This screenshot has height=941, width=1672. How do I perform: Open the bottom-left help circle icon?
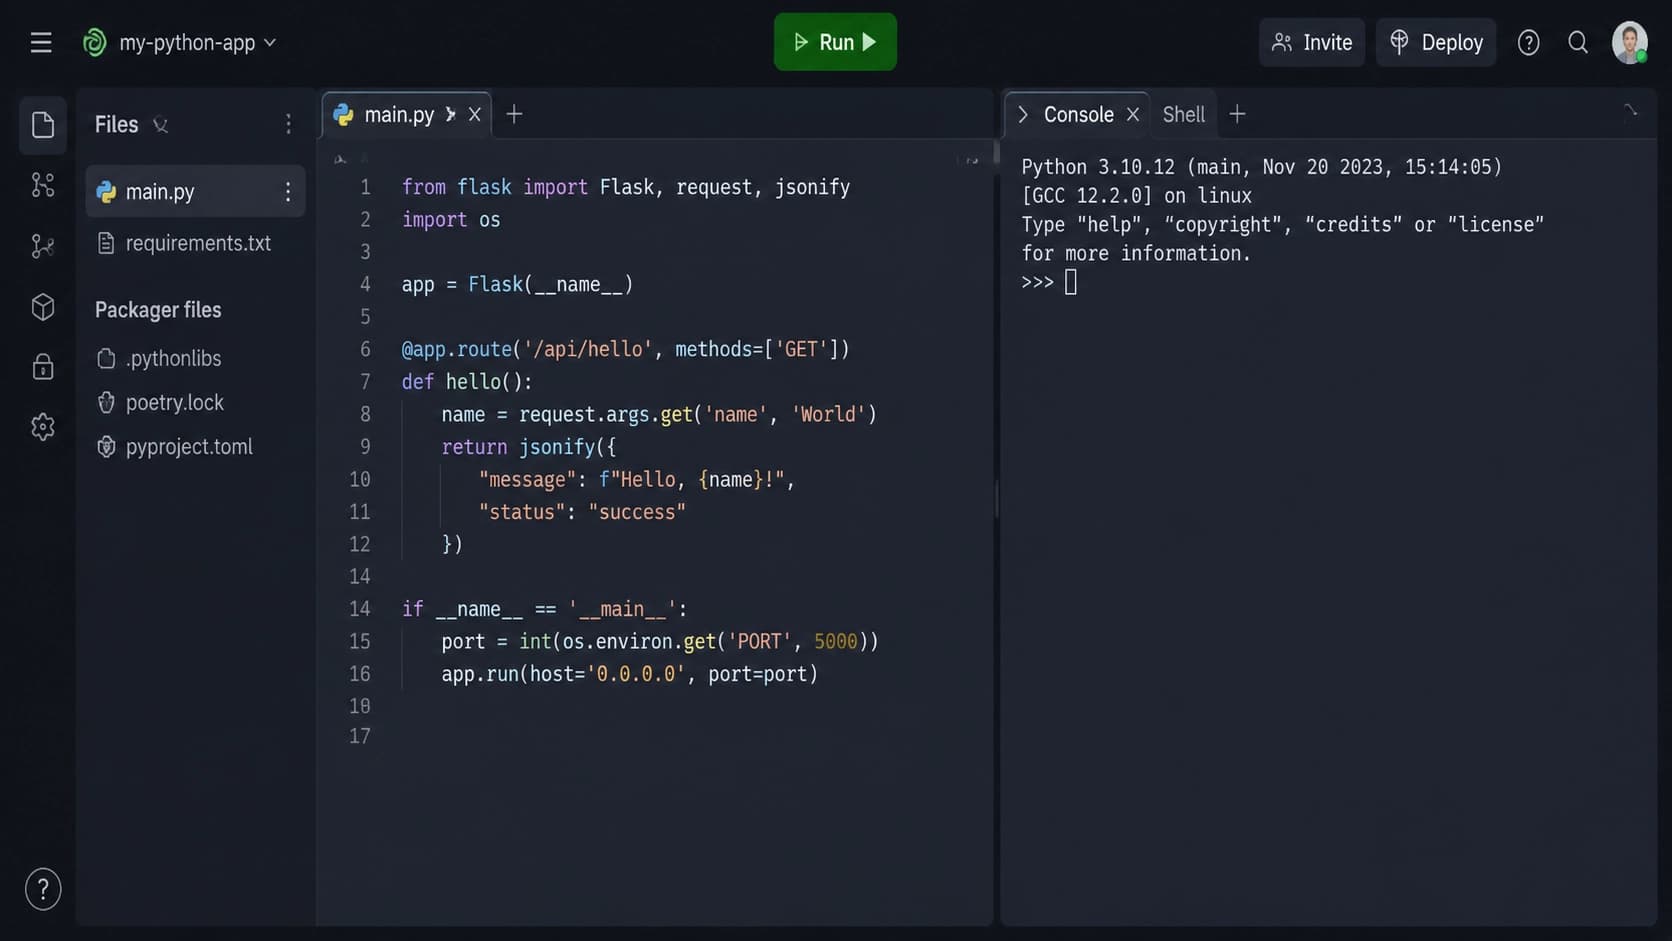pyautogui.click(x=43, y=889)
